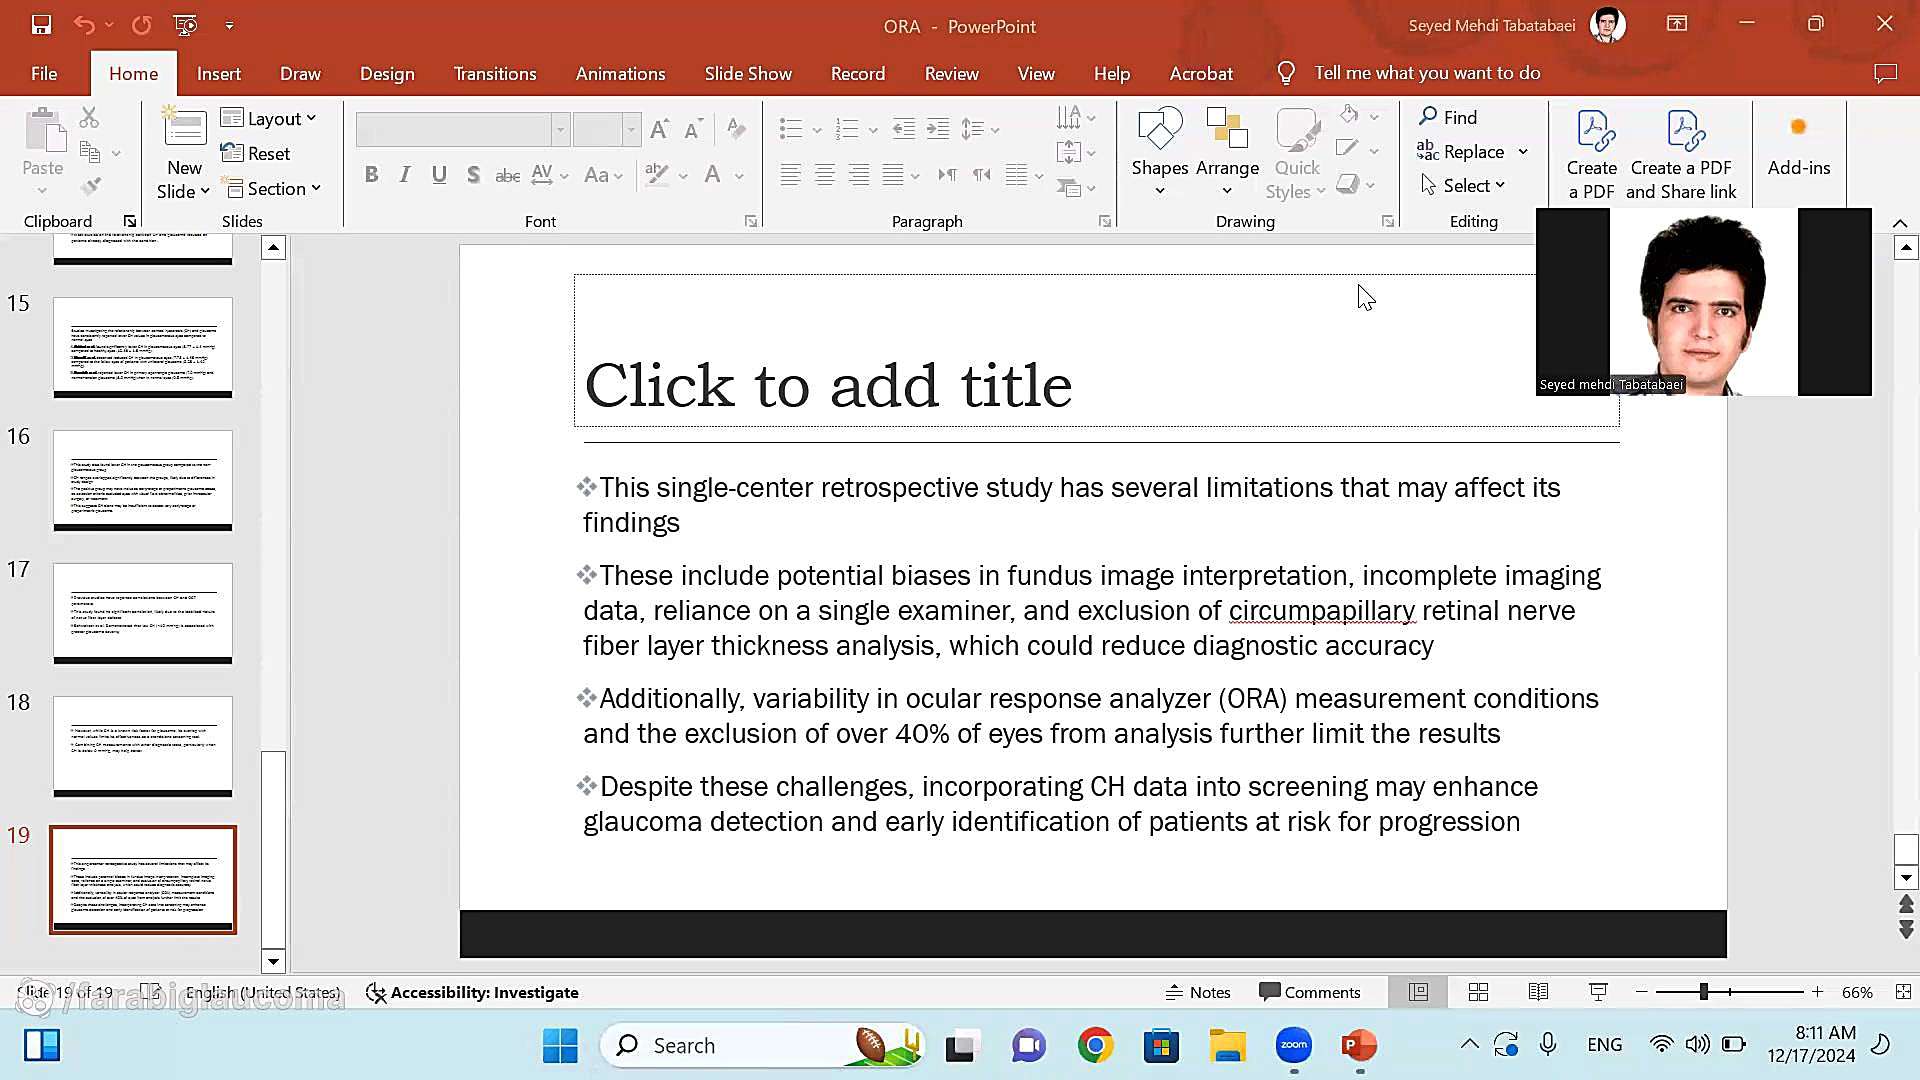Open the Design tab
The width and height of the screenshot is (1920, 1080).
click(387, 73)
